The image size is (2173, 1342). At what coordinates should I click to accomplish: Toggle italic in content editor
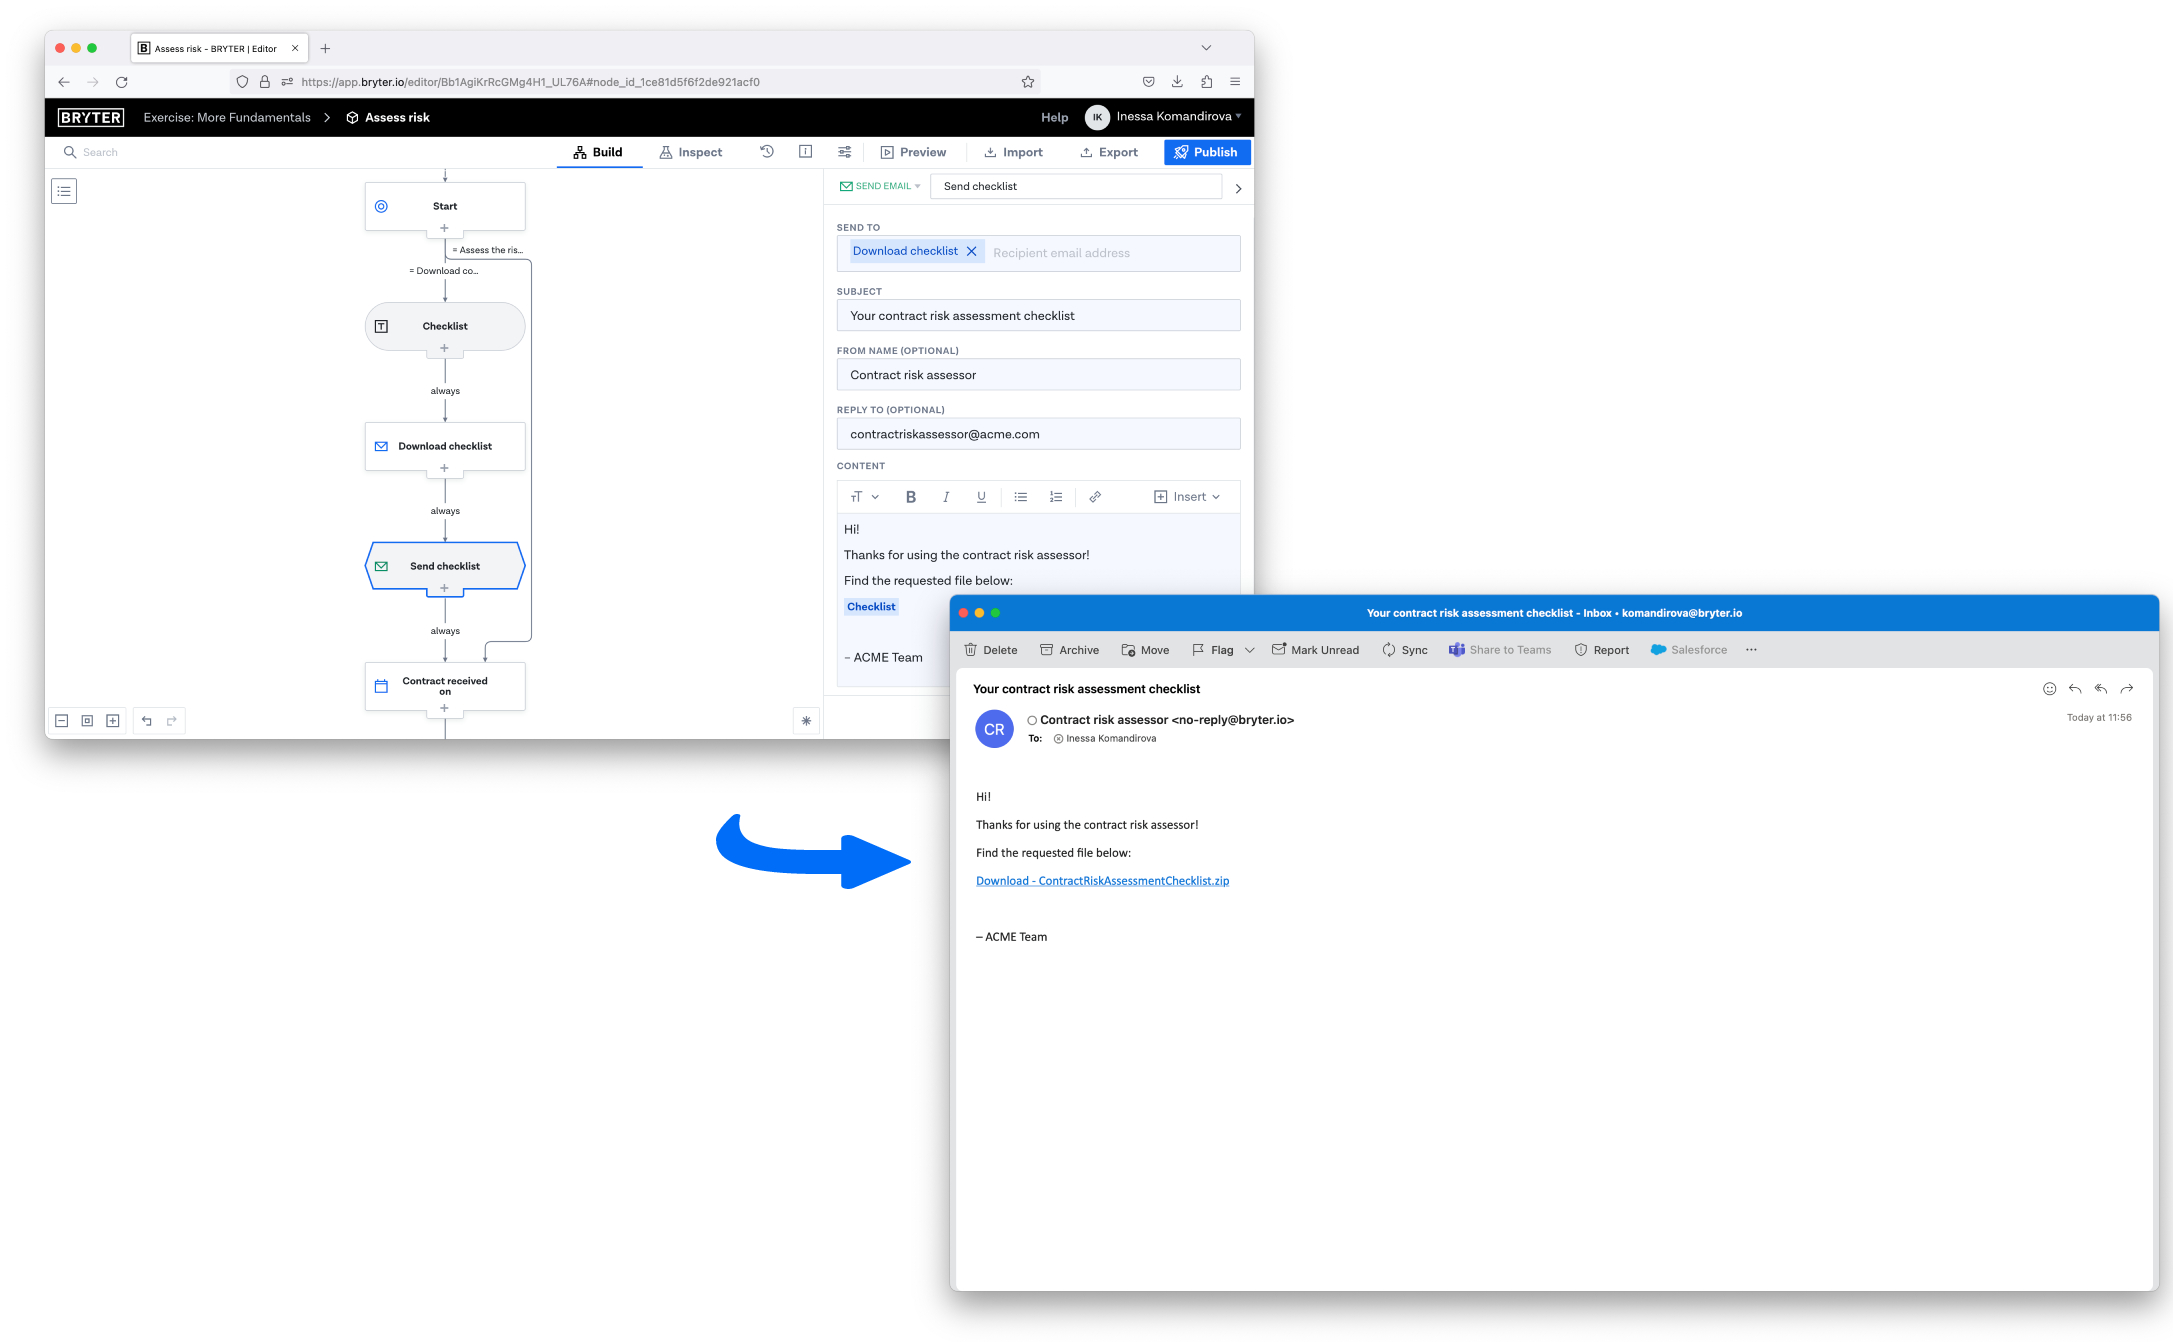(x=946, y=497)
